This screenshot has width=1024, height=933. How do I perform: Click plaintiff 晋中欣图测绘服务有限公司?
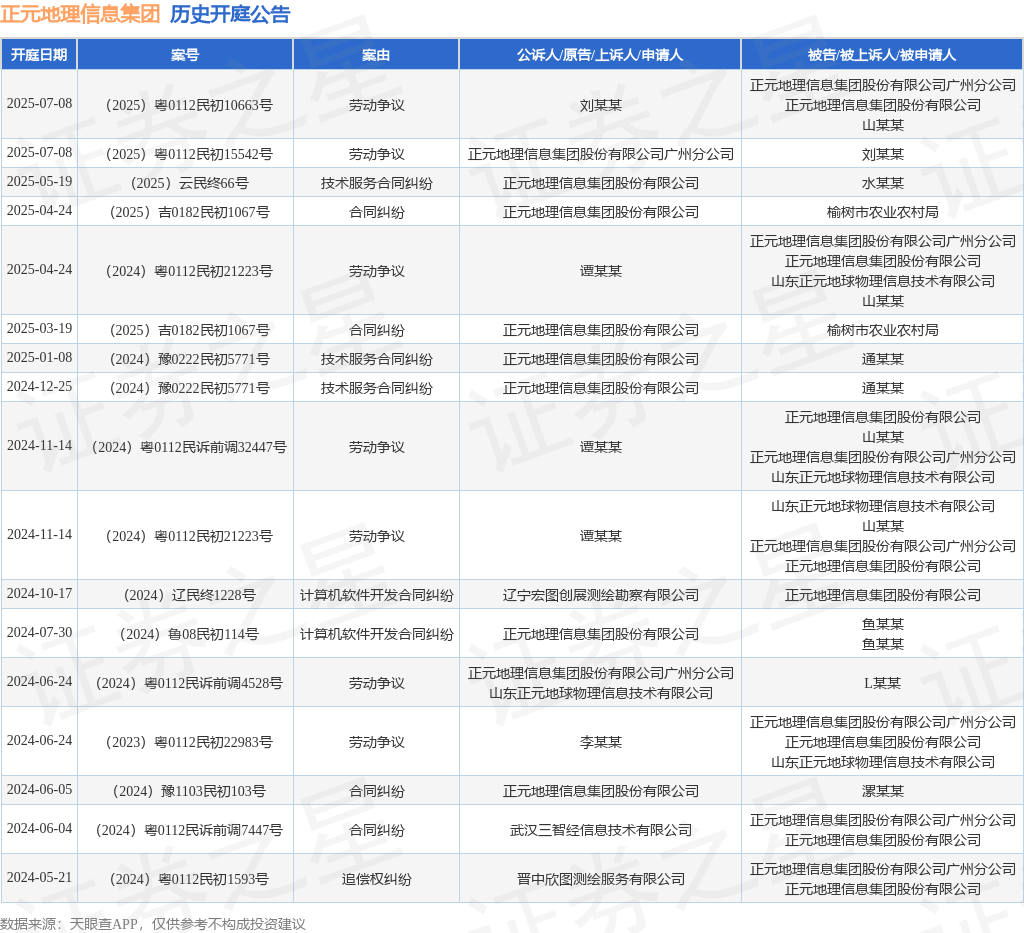tap(600, 879)
